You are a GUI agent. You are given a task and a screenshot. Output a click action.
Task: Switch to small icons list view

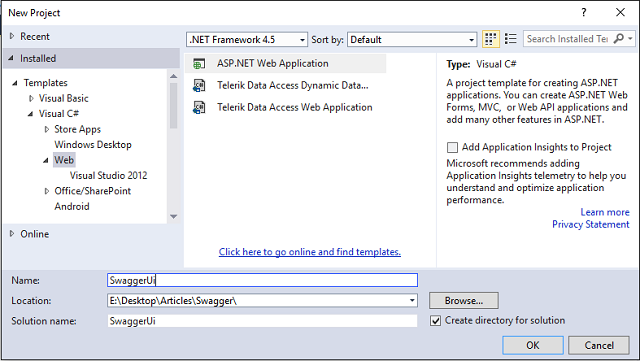coord(511,39)
